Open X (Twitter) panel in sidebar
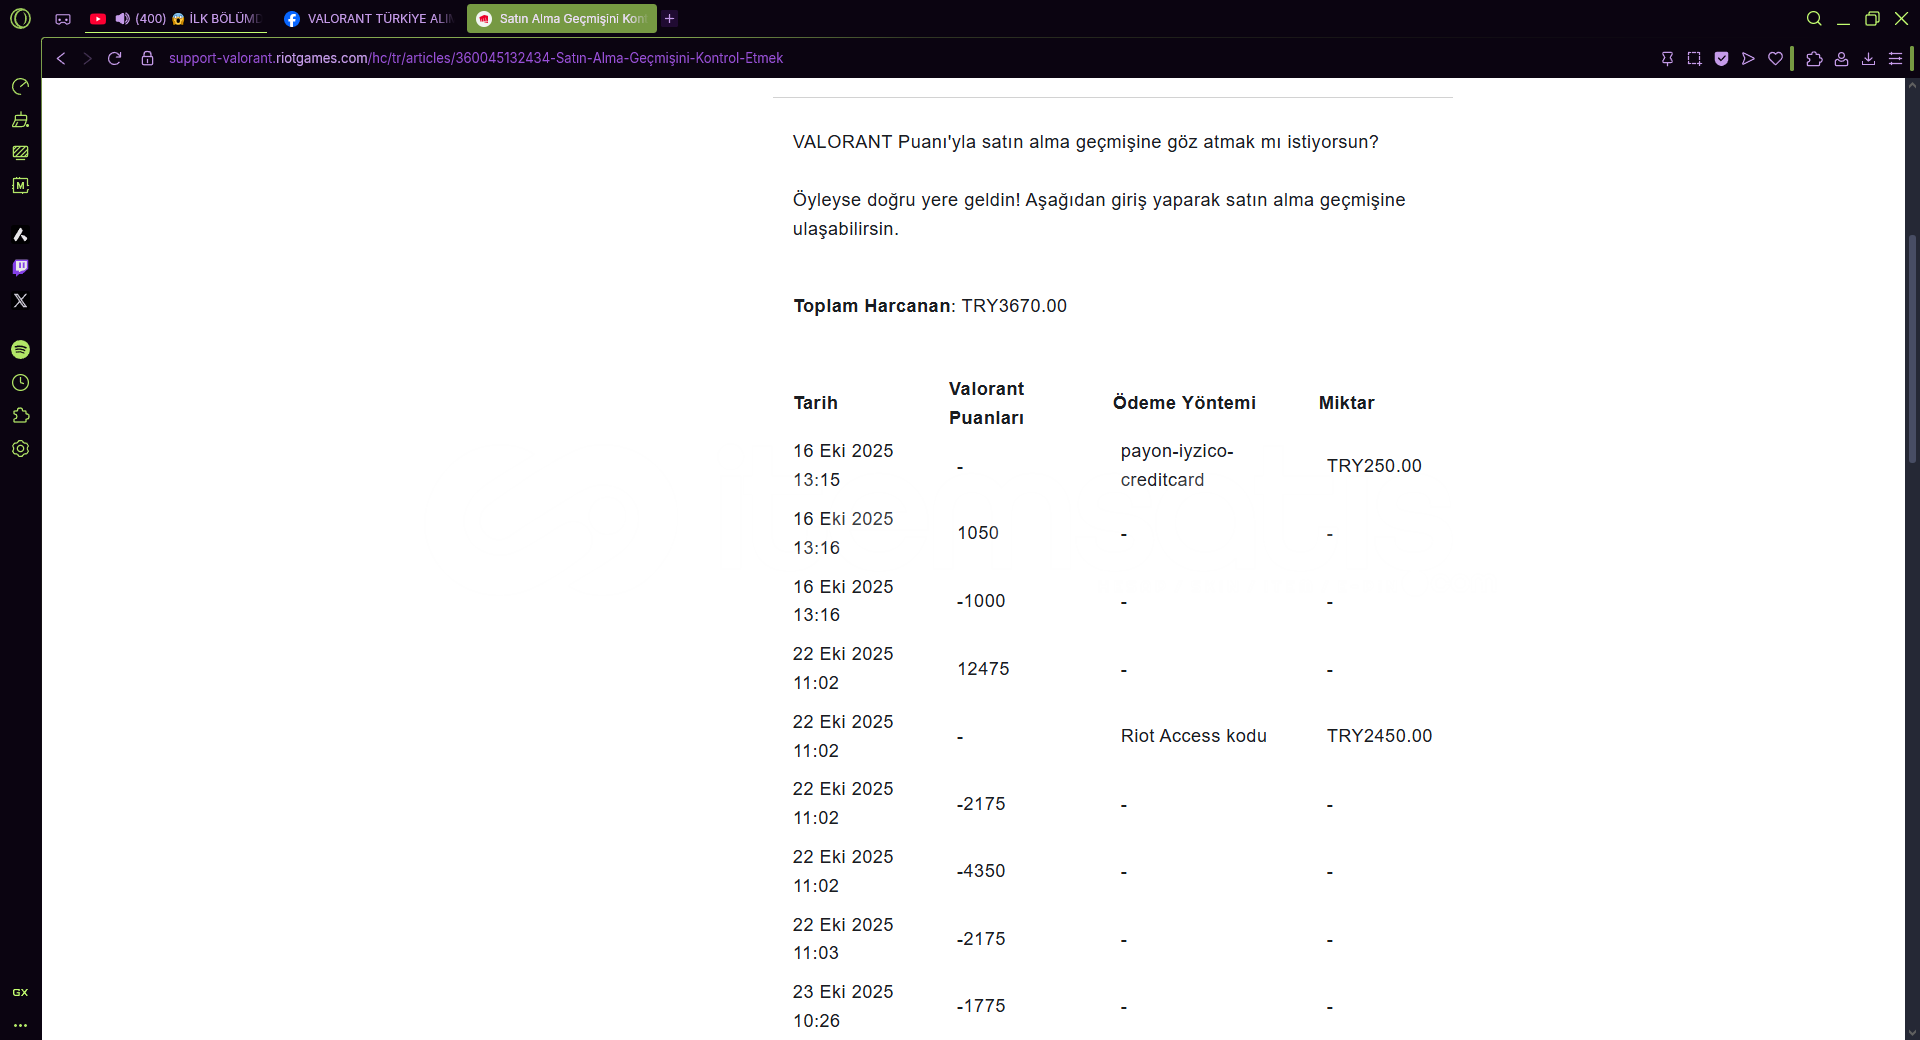The image size is (1920, 1040). click(20, 301)
